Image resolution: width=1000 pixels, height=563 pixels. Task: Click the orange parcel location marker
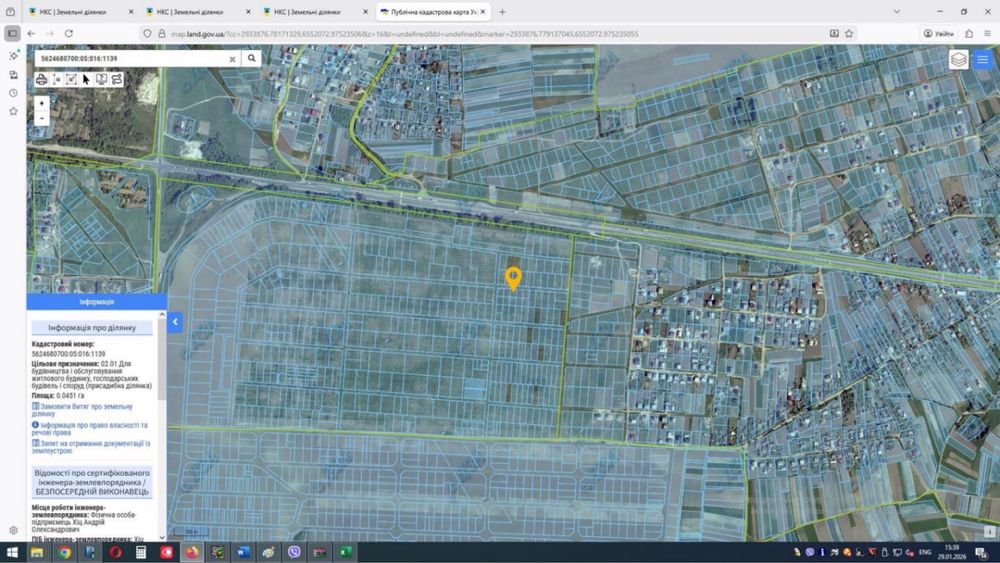coord(513,279)
